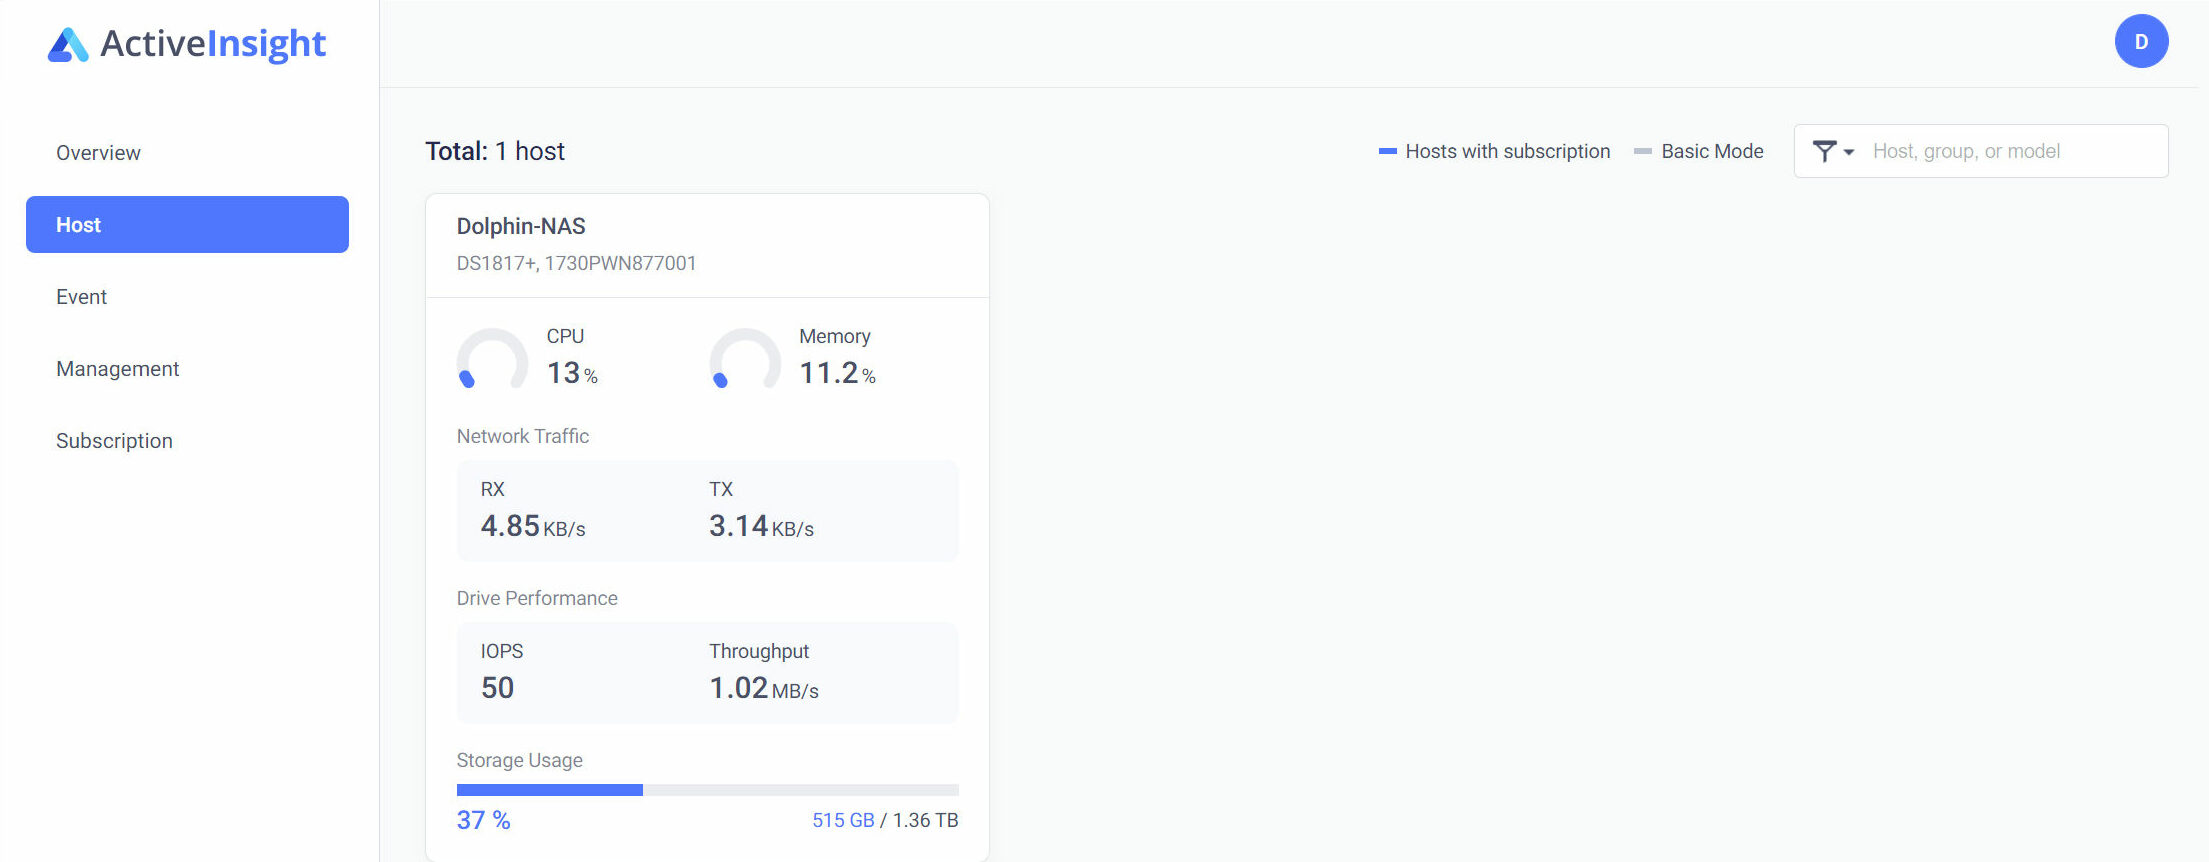
Task: Click the 515 GB used storage value
Action: click(843, 820)
